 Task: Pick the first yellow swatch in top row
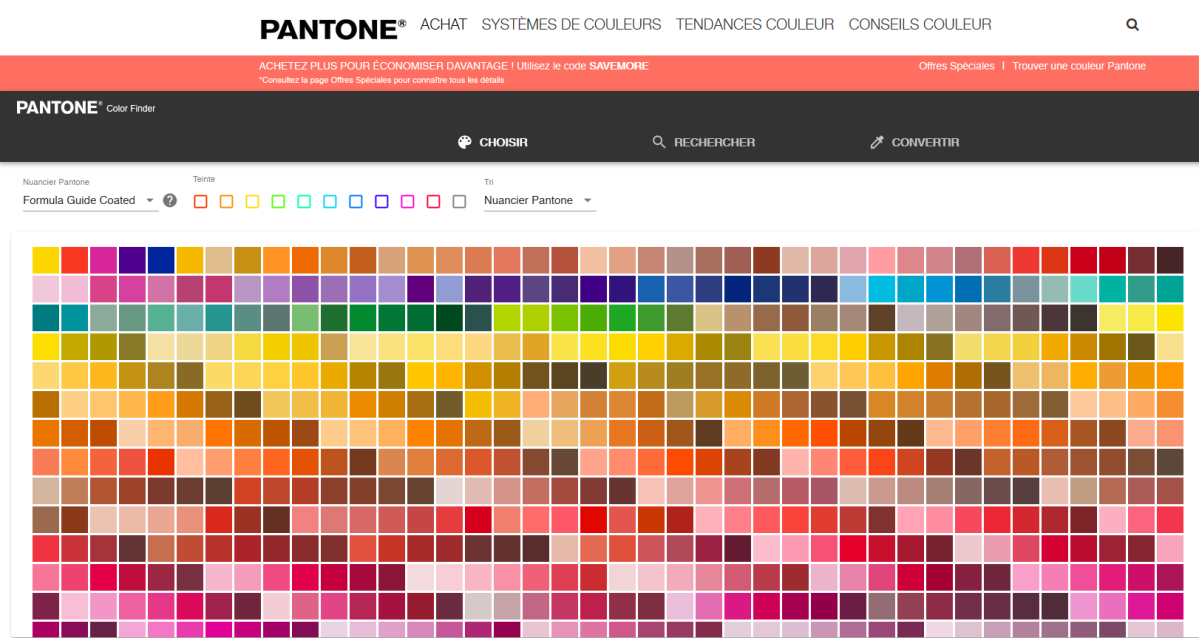pyautogui.click(x=46, y=259)
